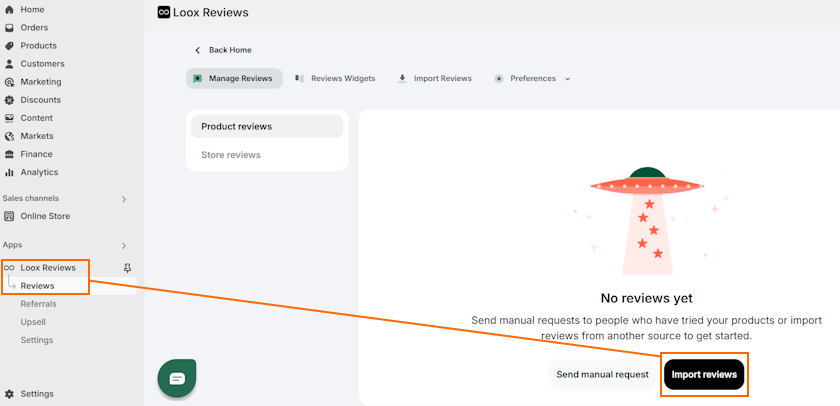Open the Import Reviews tab
The height and width of the screenshot is (406, 840).
[435, 78]
